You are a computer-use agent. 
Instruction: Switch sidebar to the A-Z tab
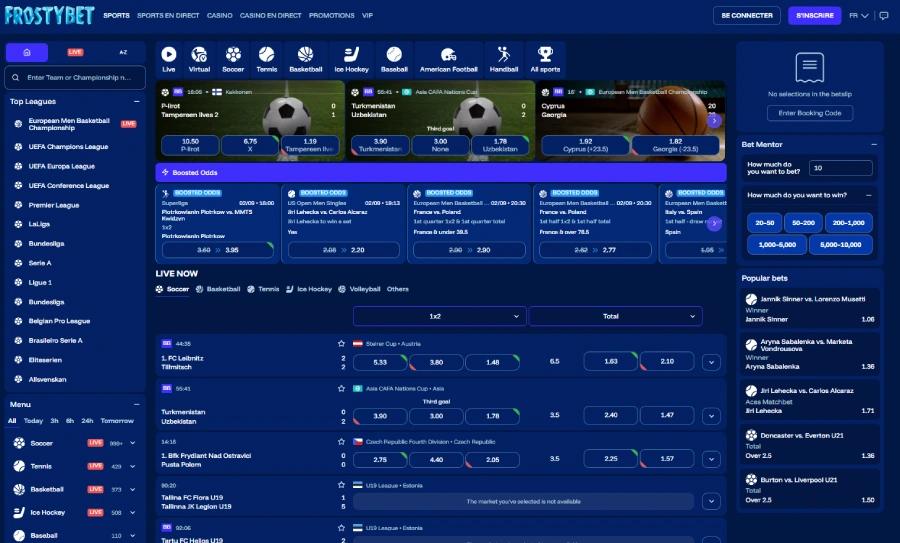123,52
